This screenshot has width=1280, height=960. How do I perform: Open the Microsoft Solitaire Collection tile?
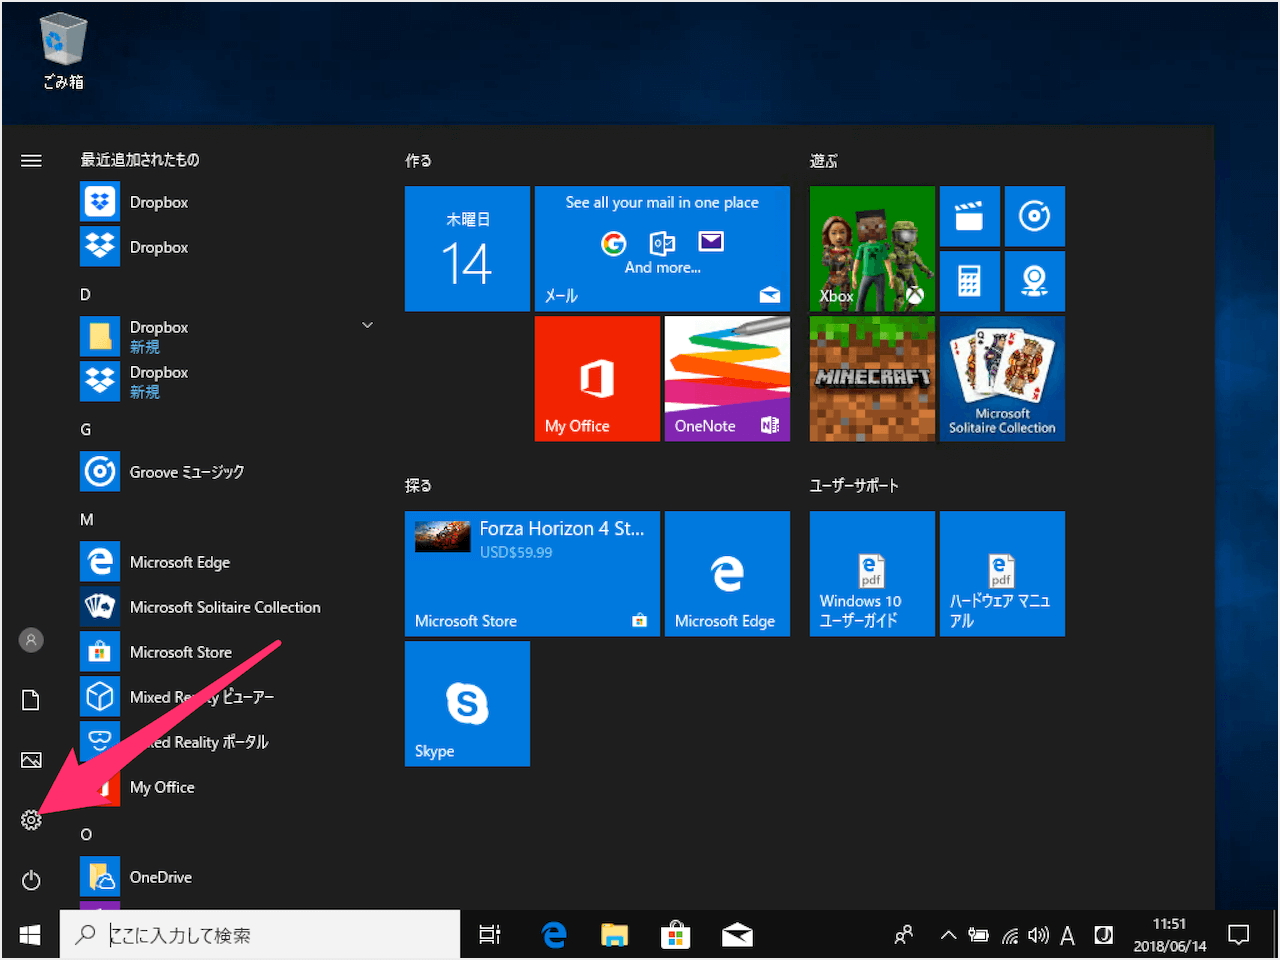click(x=1002, y=379)
